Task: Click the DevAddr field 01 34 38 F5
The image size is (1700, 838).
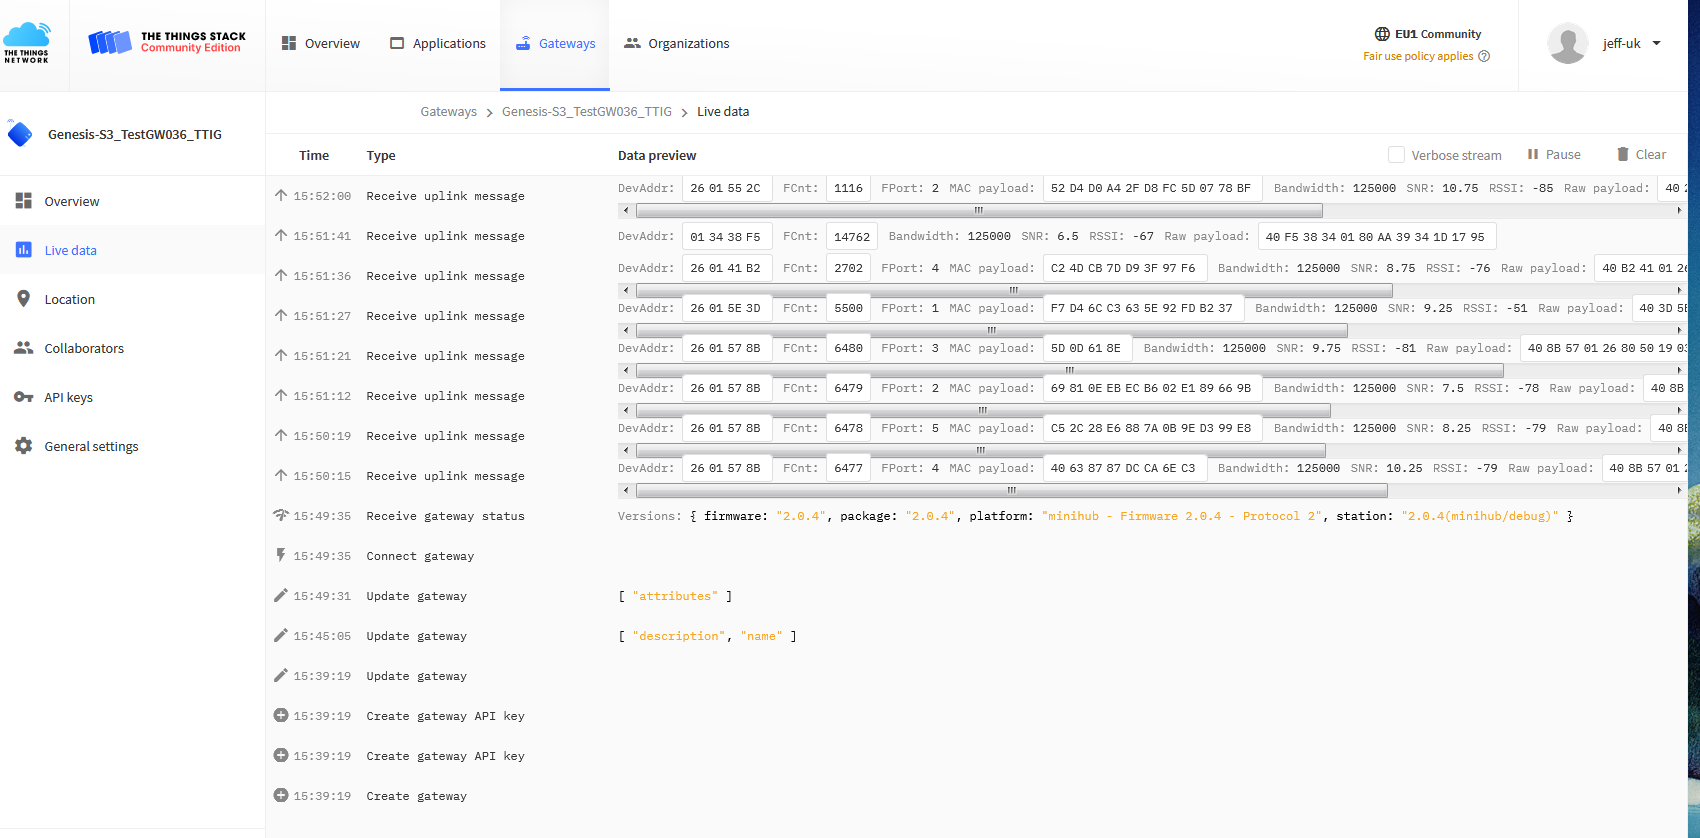Action: 725,237
